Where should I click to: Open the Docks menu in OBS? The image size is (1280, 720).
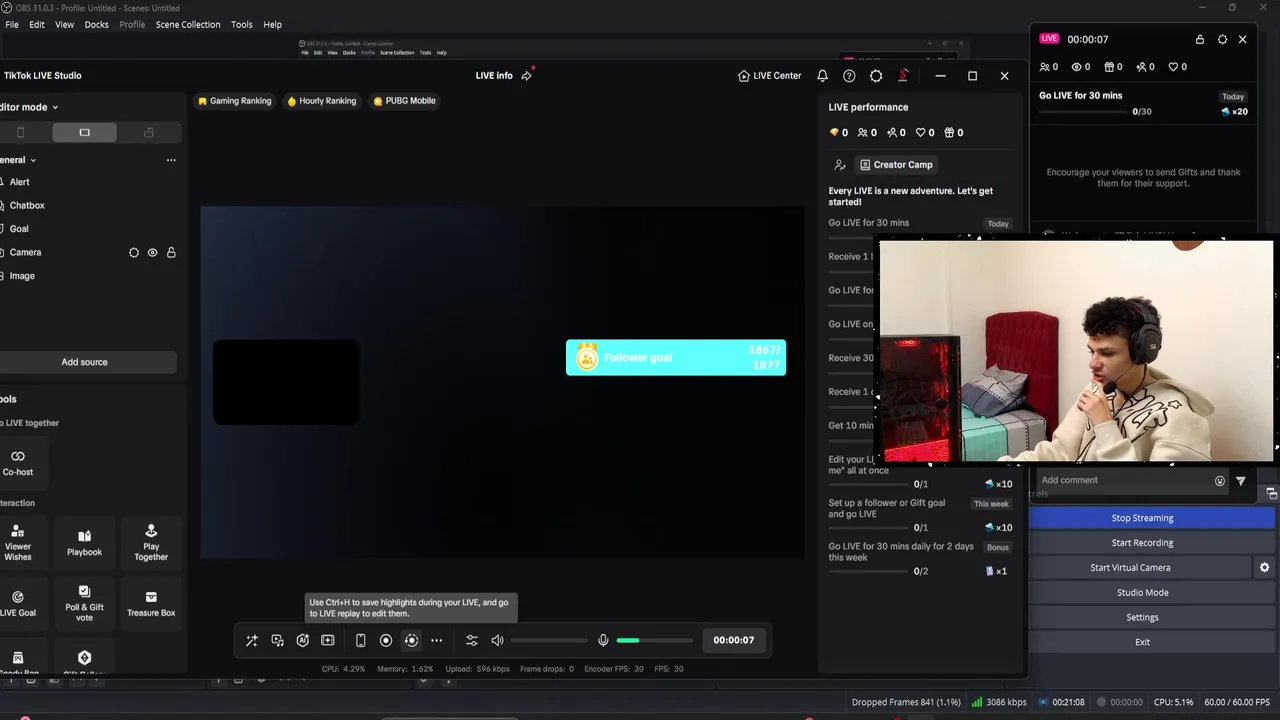click(96, 24)
